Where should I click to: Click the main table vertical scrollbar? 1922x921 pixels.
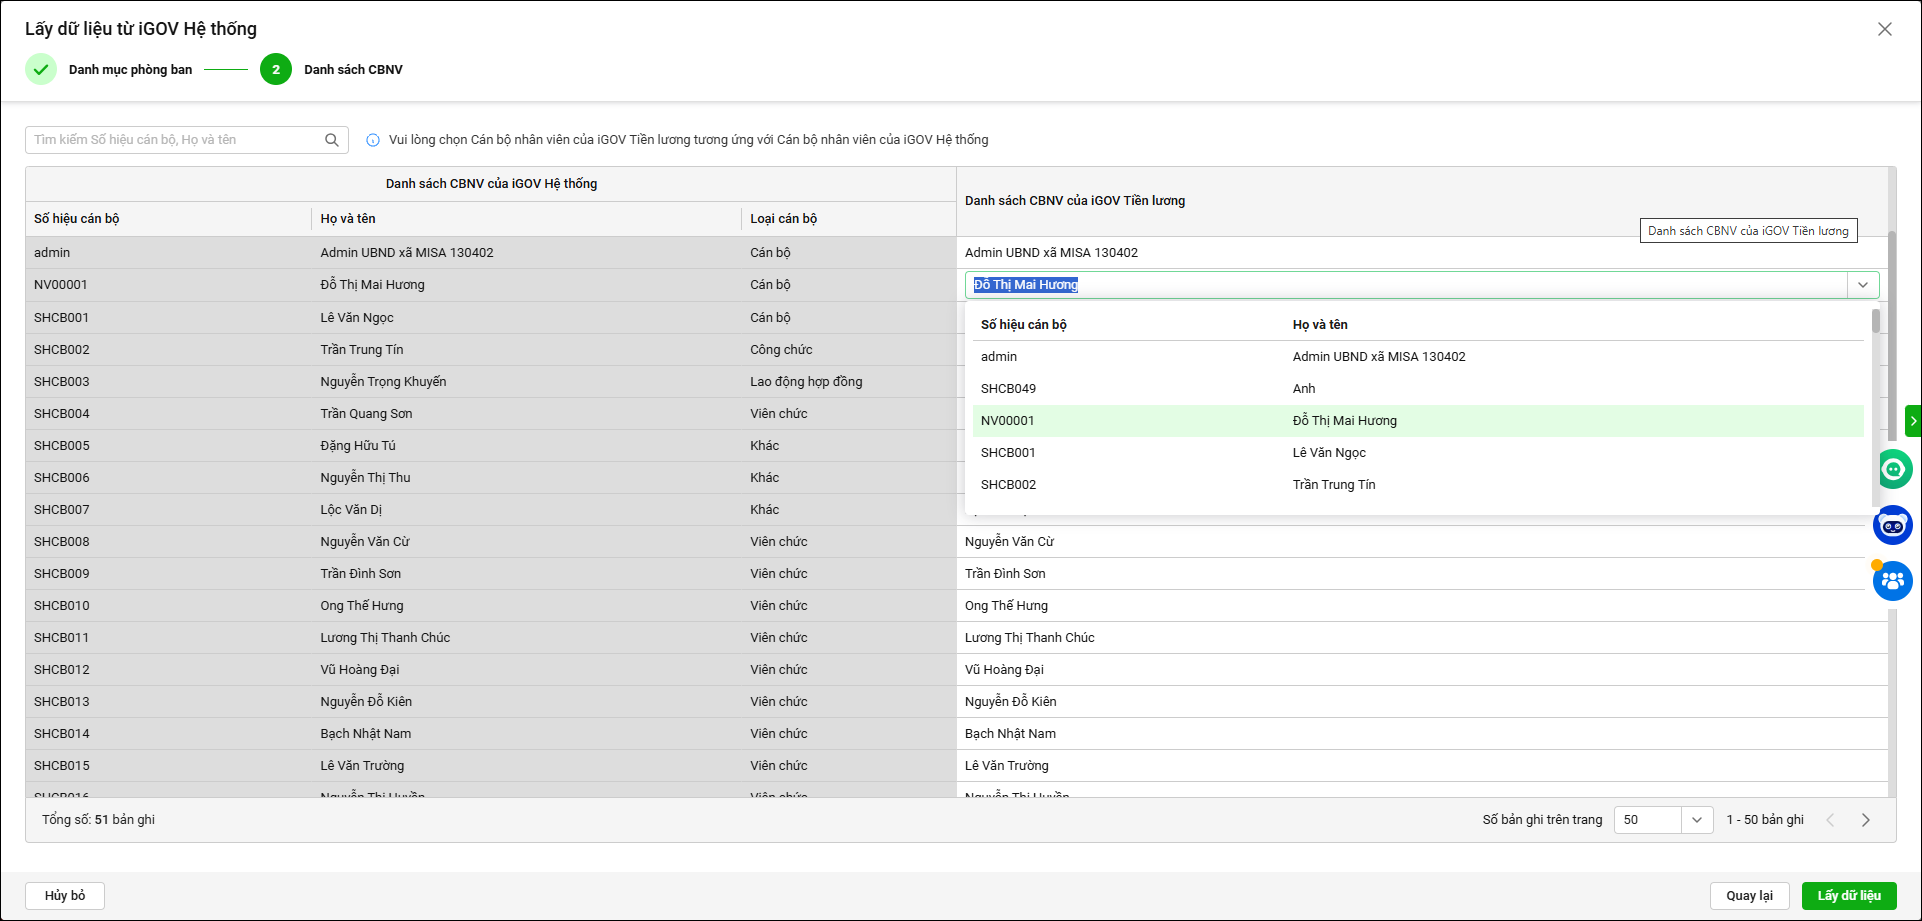pyautogui.click(x=1892, y=335)
